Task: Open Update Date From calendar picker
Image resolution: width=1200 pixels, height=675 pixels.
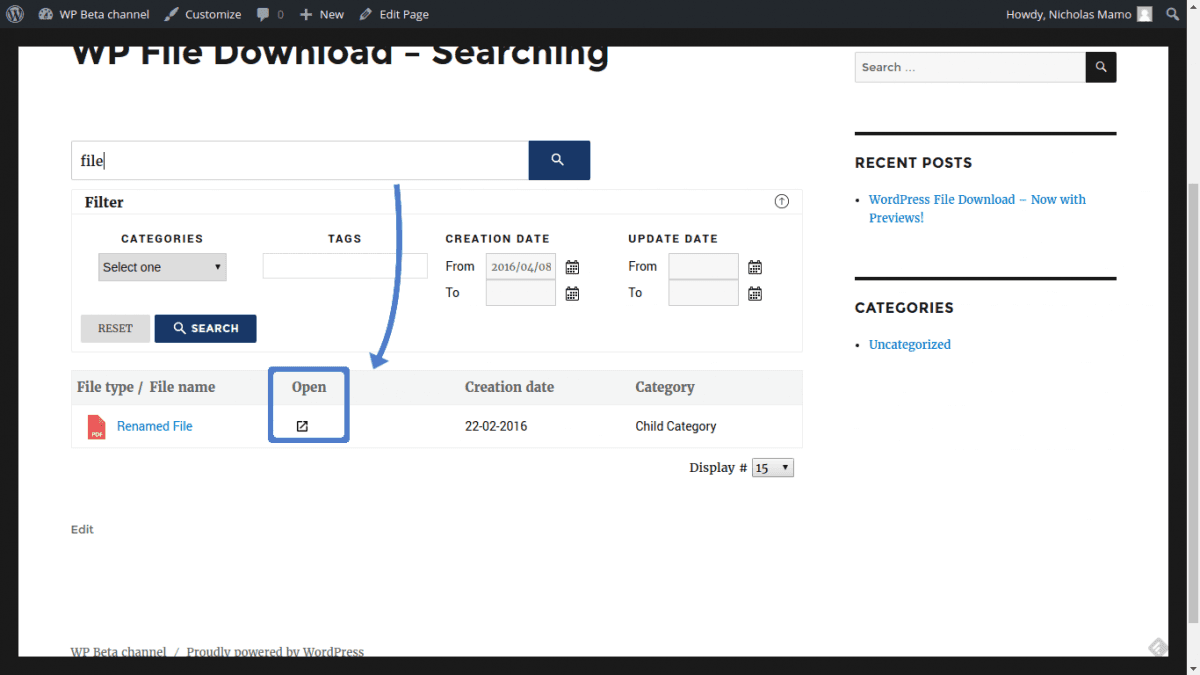Action: pos(755,267)
